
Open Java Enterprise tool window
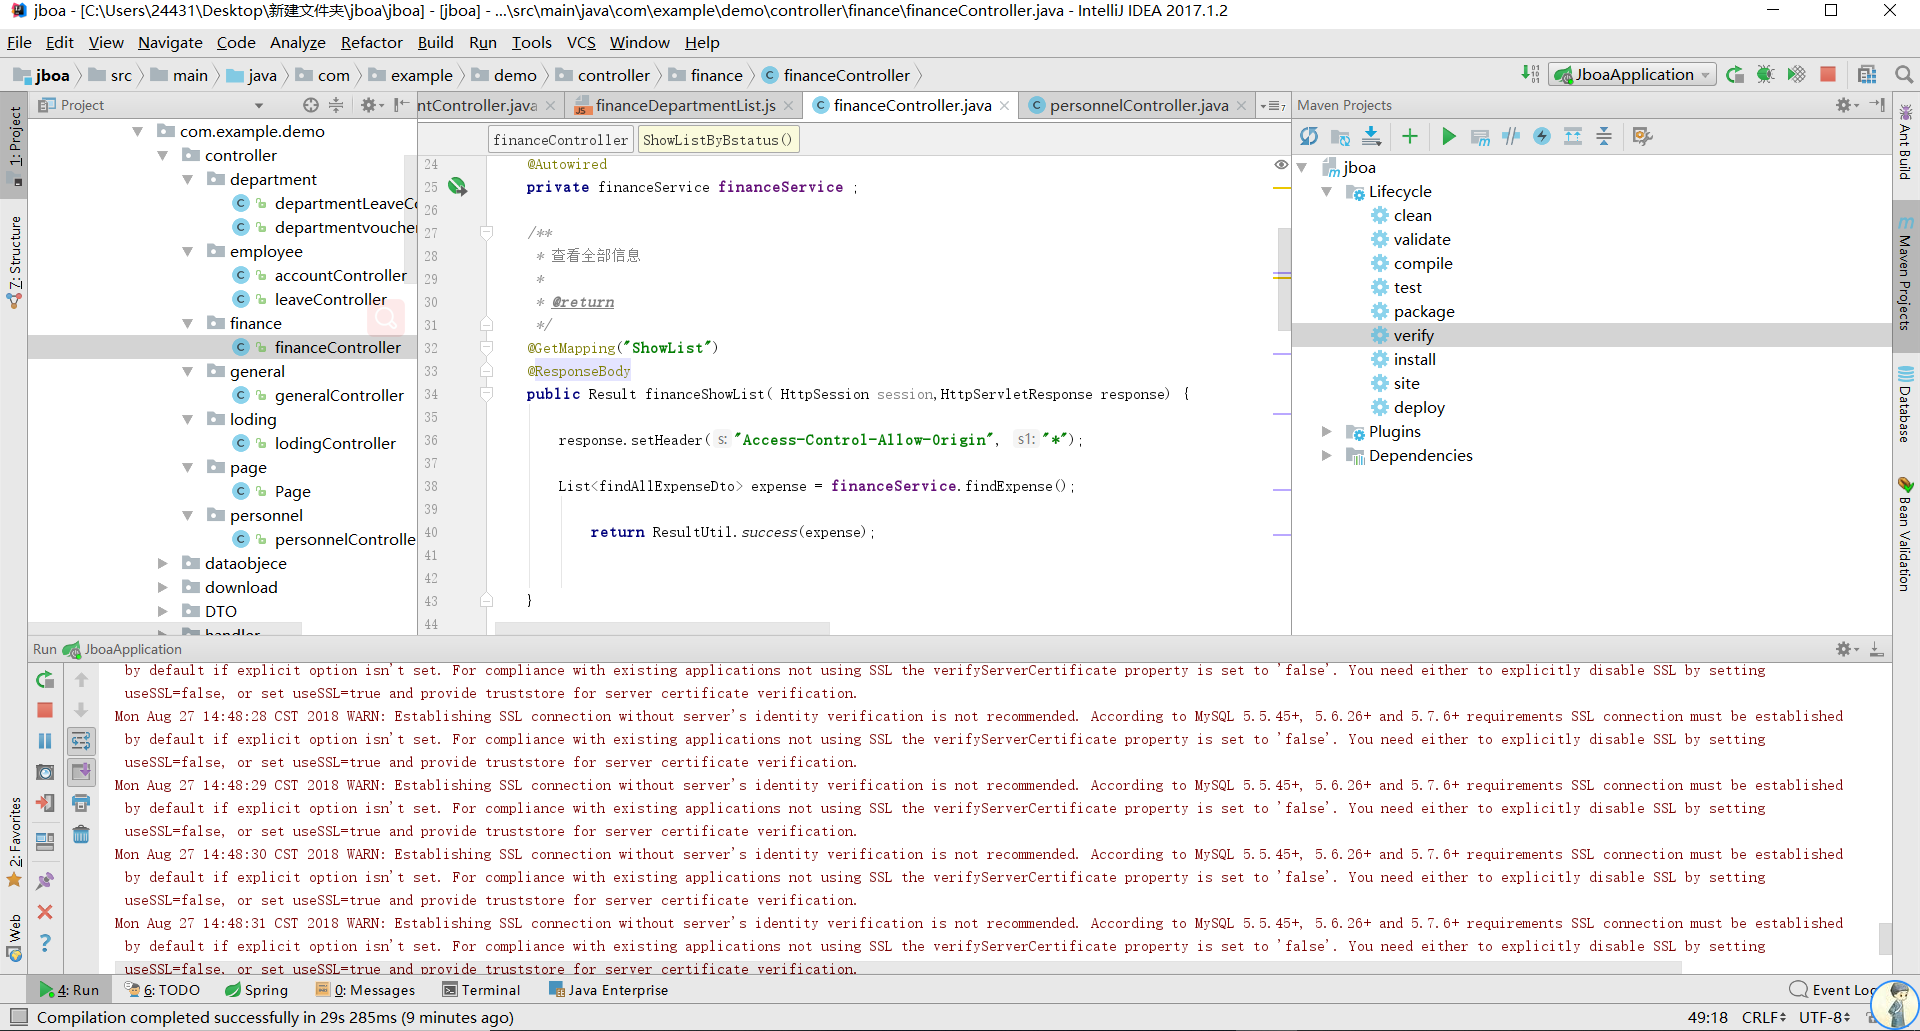coord(609,990)
